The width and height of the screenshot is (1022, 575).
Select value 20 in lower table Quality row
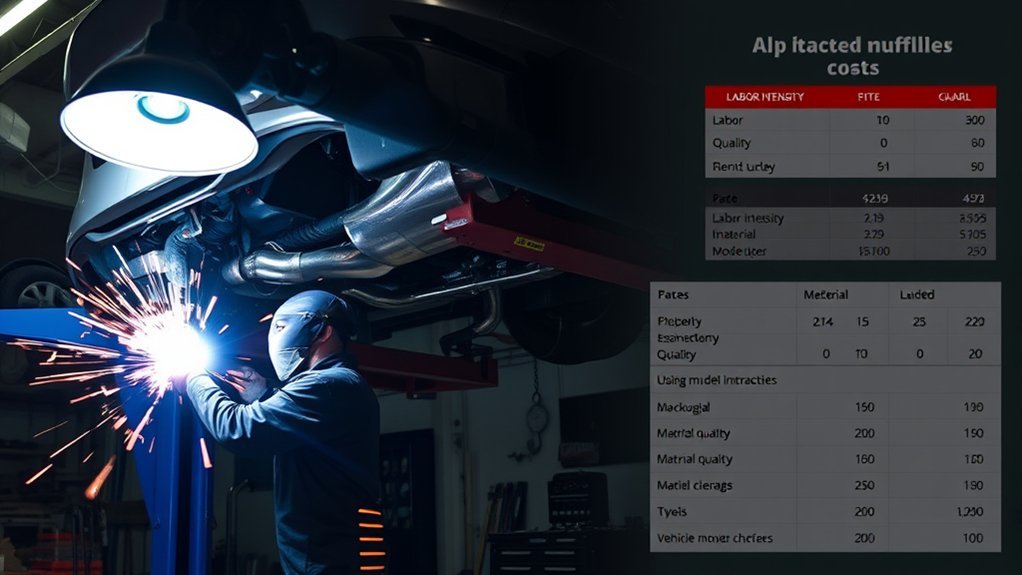(975, 354)
